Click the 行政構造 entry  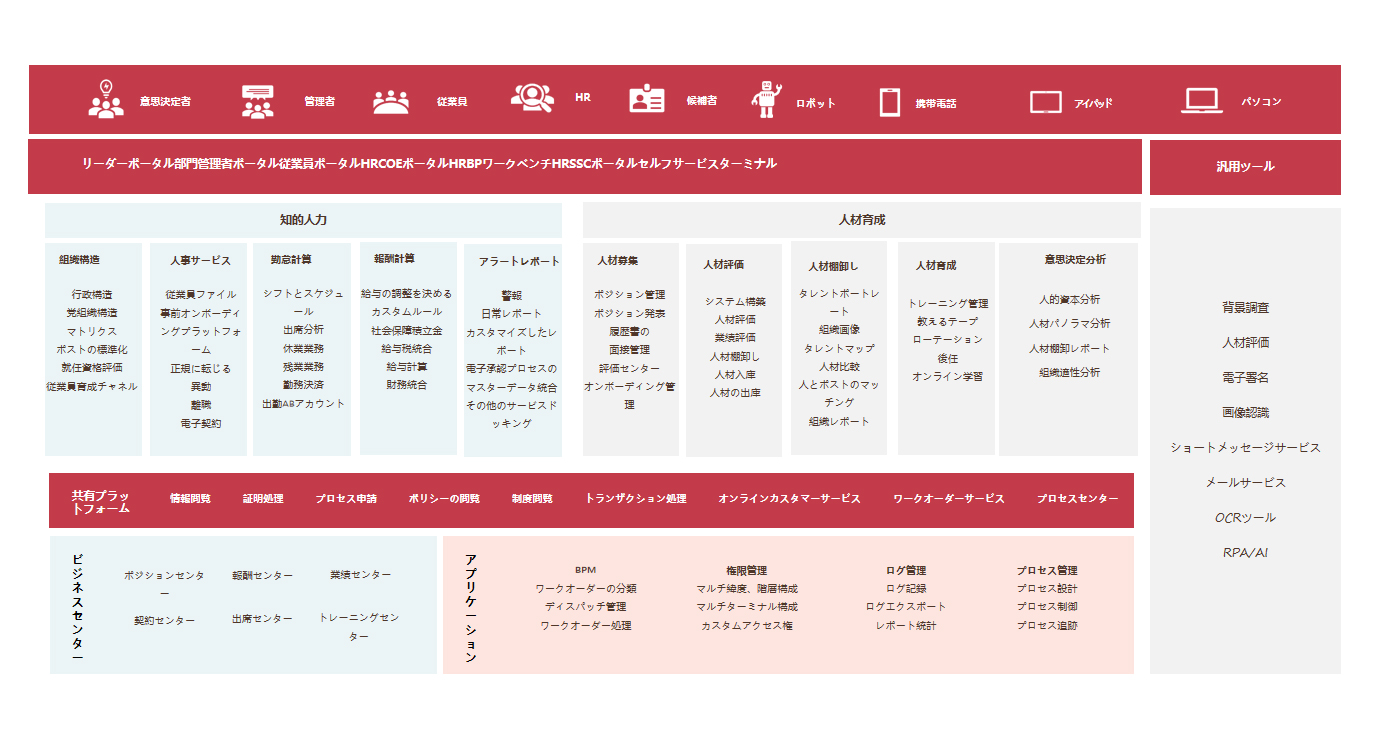[x=92, y=295]
